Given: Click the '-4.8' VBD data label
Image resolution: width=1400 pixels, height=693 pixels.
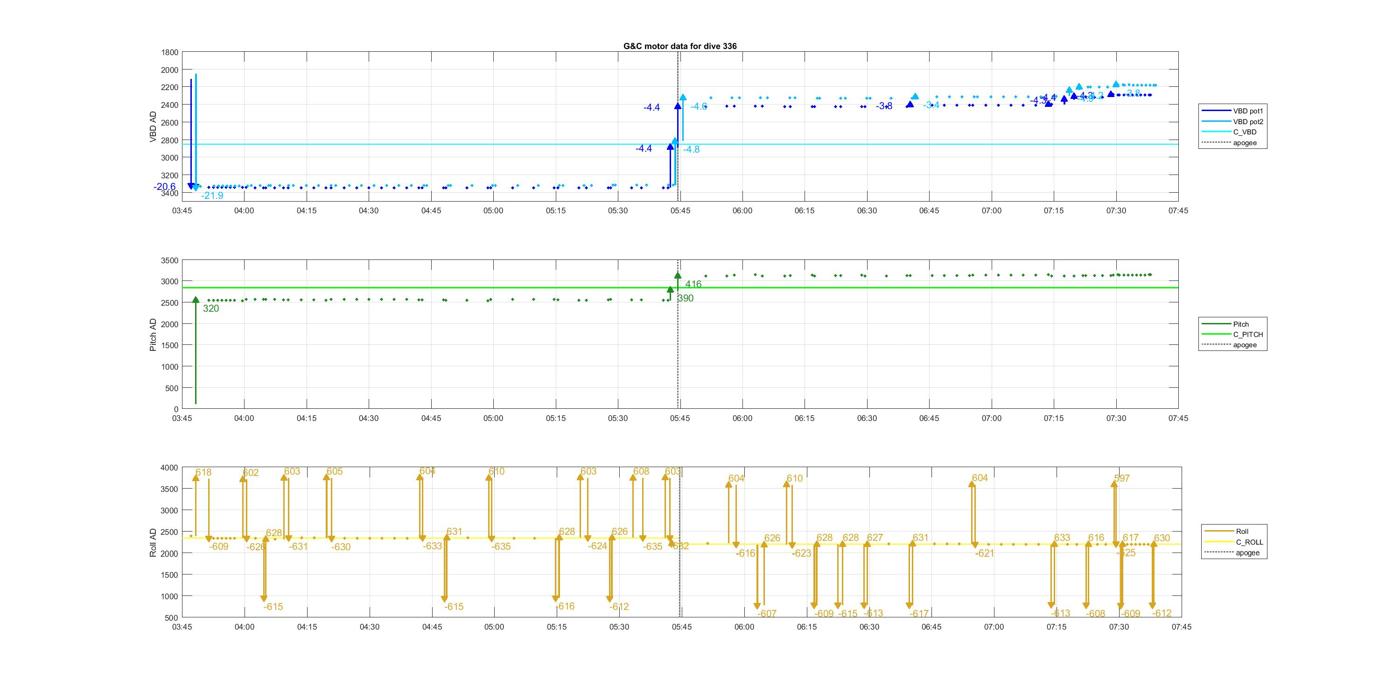Looking at the screenshot, I should 691,149.
